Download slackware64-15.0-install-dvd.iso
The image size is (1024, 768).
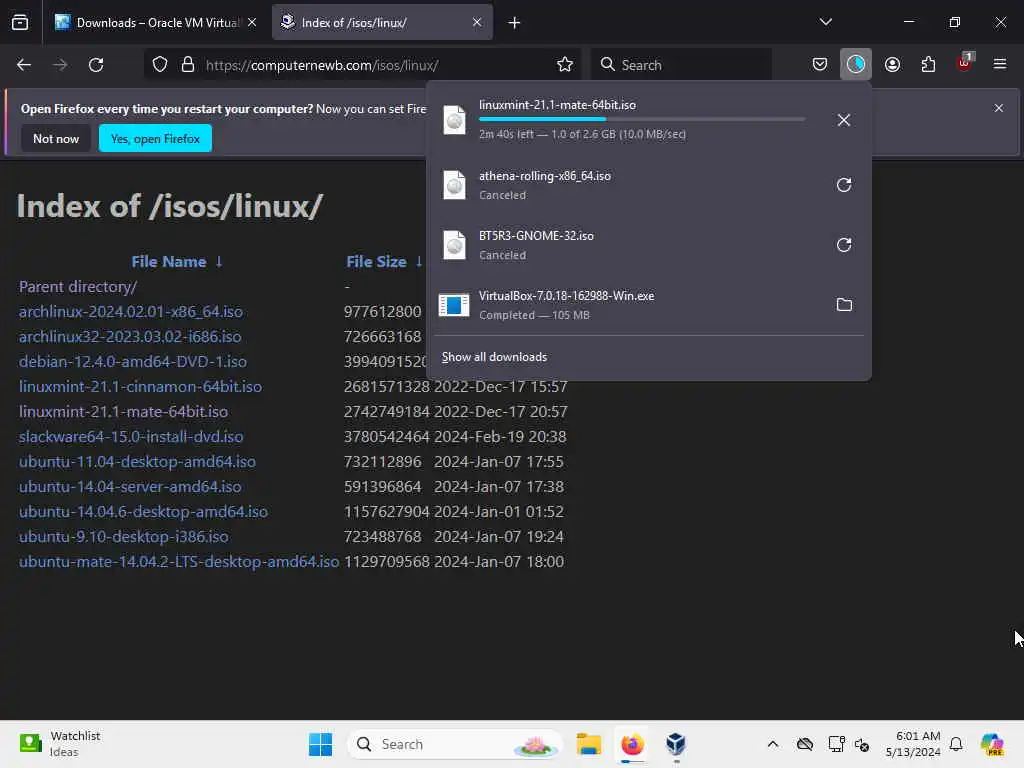click(x=131, y=436)
